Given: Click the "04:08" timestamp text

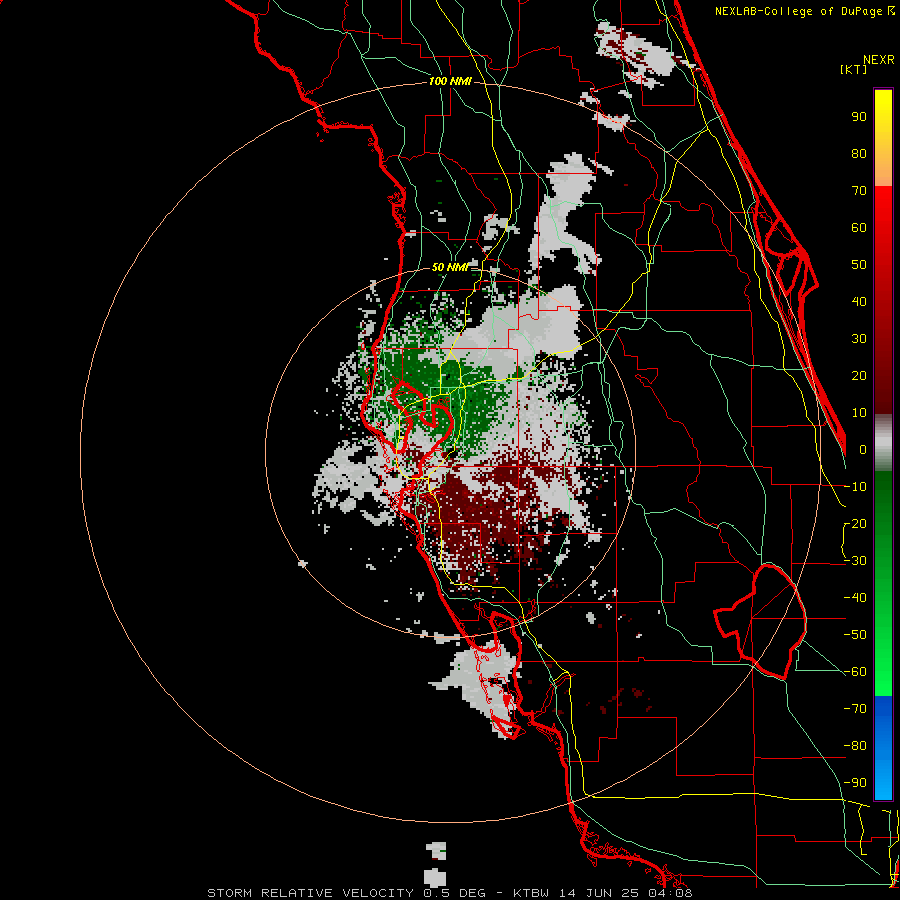Looking at the screenshot, I should click(x=668, y=893).
